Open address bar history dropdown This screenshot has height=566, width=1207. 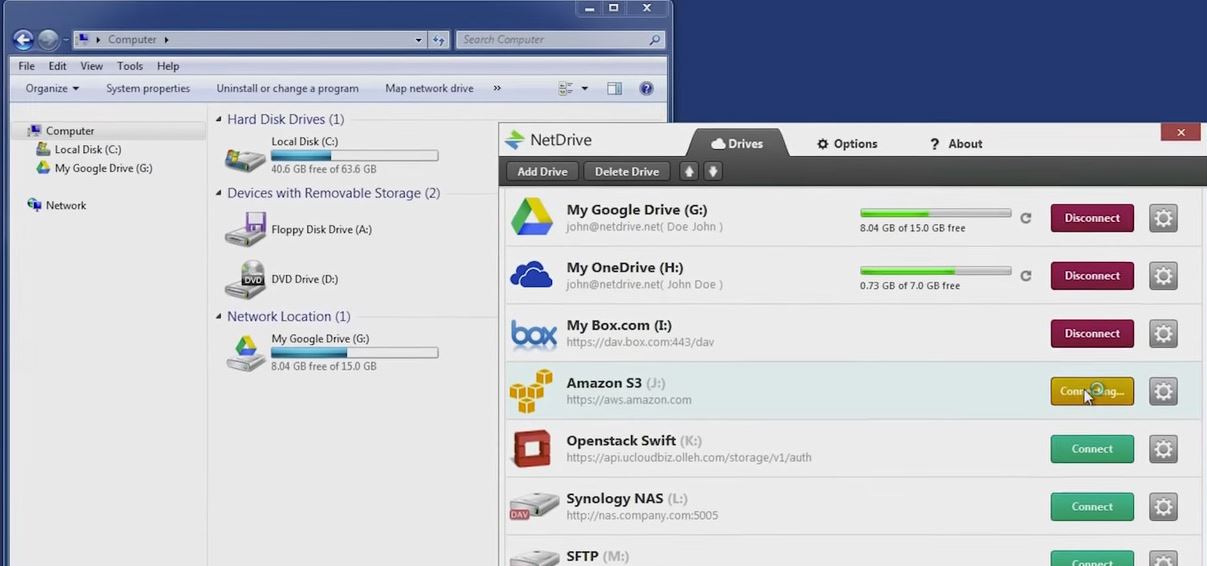click(419, 40)
